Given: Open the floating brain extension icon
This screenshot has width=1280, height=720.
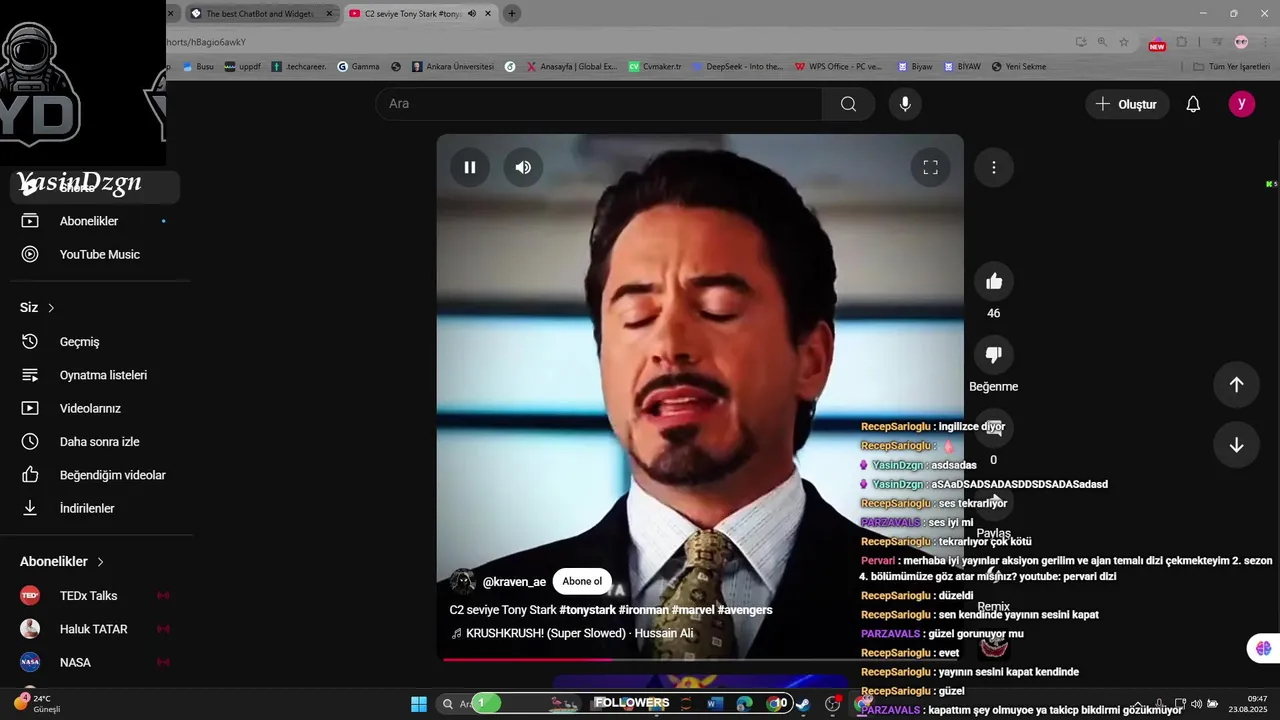Looking at the screenshot, I should tap(1263, 648).
